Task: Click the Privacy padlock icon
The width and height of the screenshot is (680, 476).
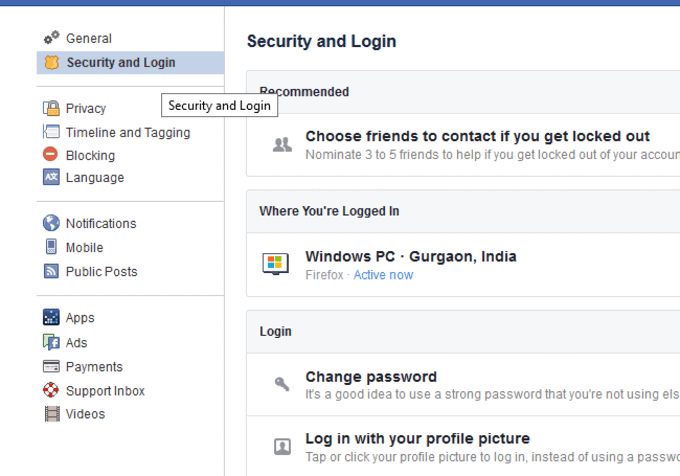Action: pos(51,108)
